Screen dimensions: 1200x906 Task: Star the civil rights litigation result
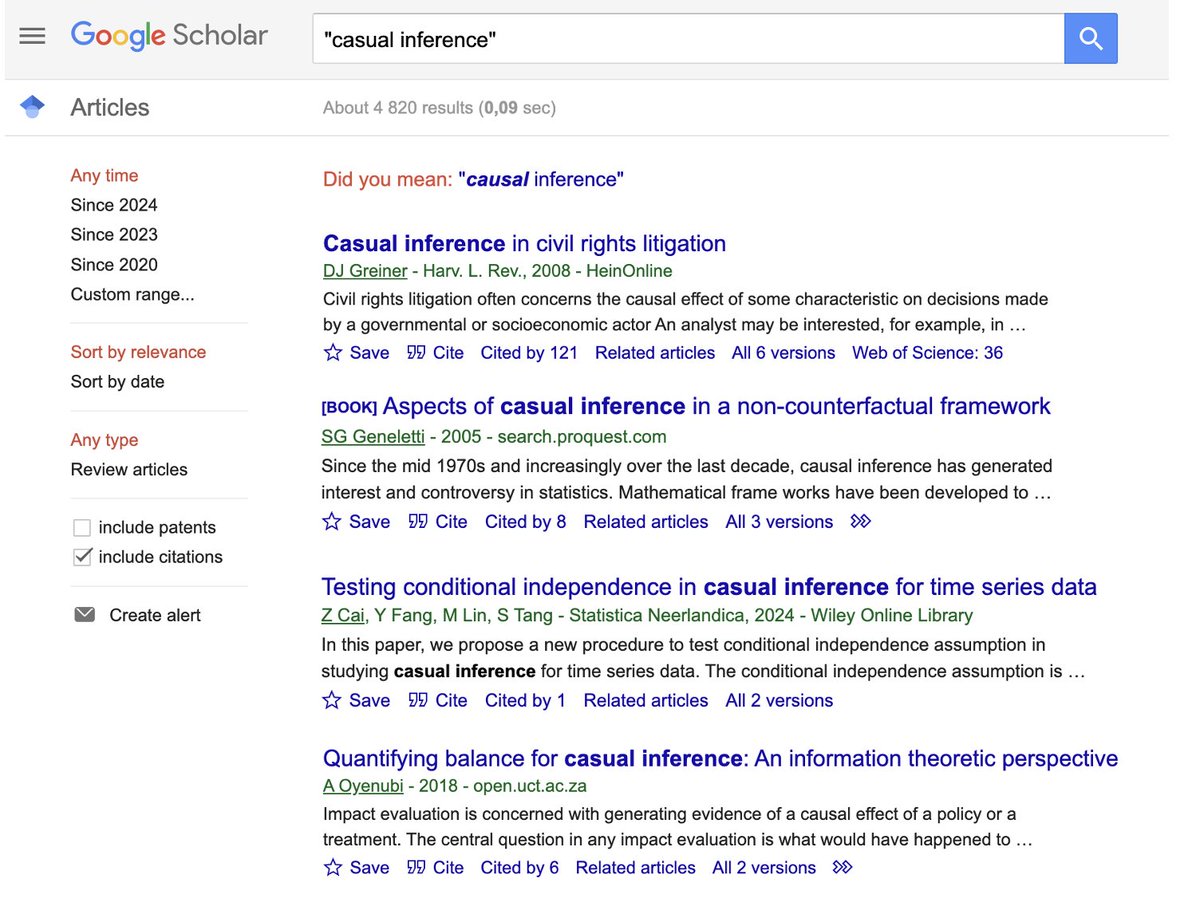point(333,353)
